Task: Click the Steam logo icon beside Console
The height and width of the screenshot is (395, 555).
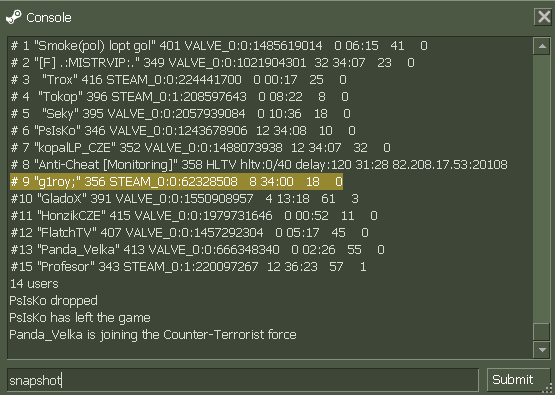Action: 13,17
